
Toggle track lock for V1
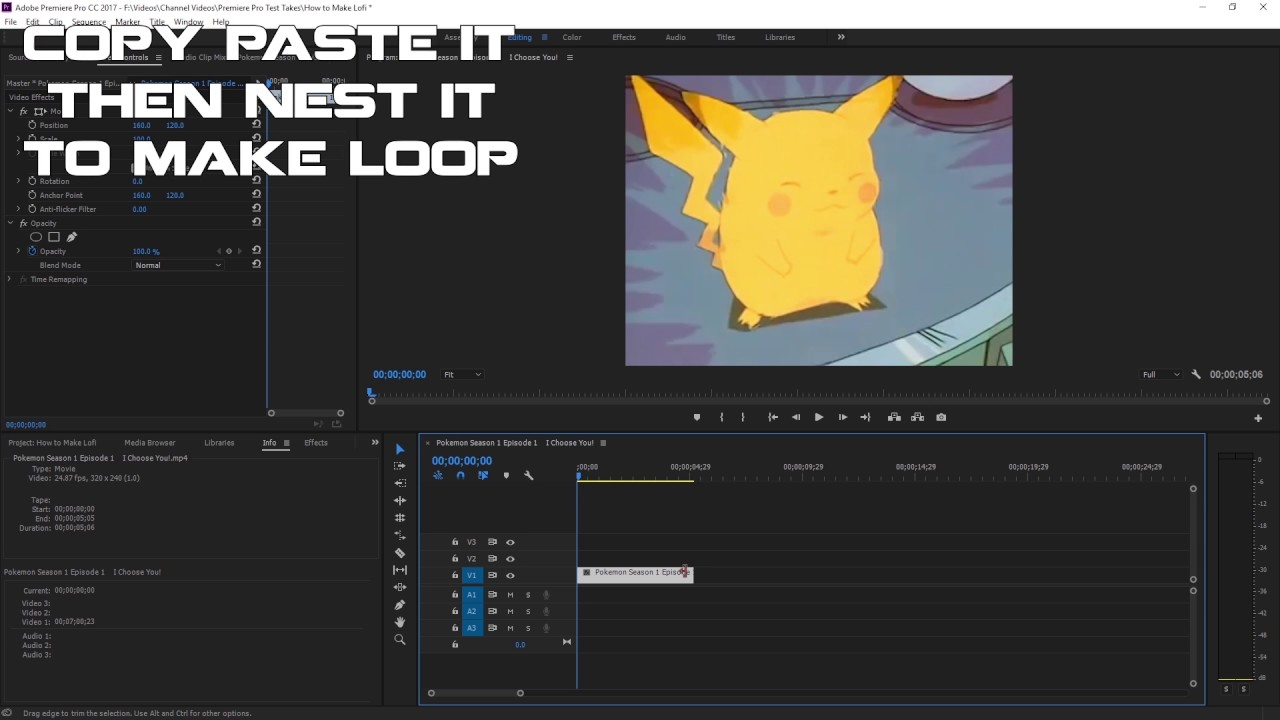(455, 576)
